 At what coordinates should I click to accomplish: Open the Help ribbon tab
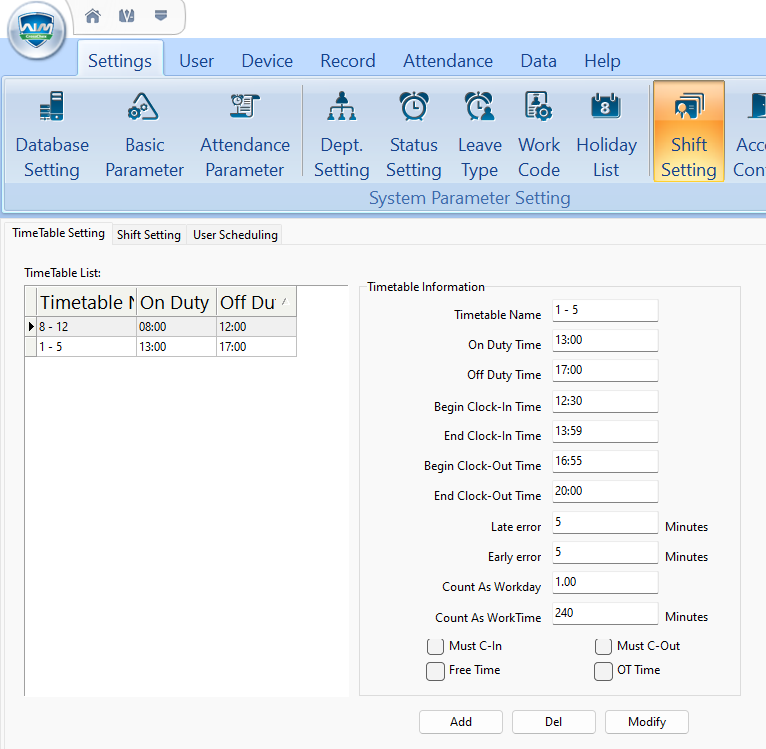coord(602,61)
